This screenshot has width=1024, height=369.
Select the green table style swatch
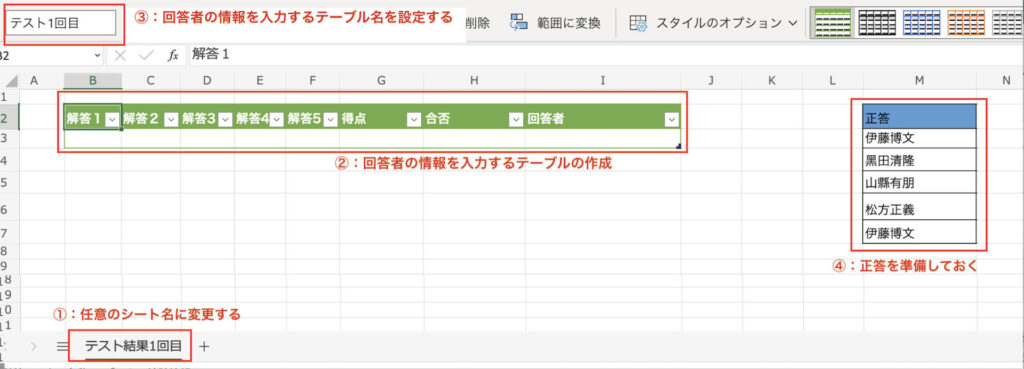pos(833,23)
